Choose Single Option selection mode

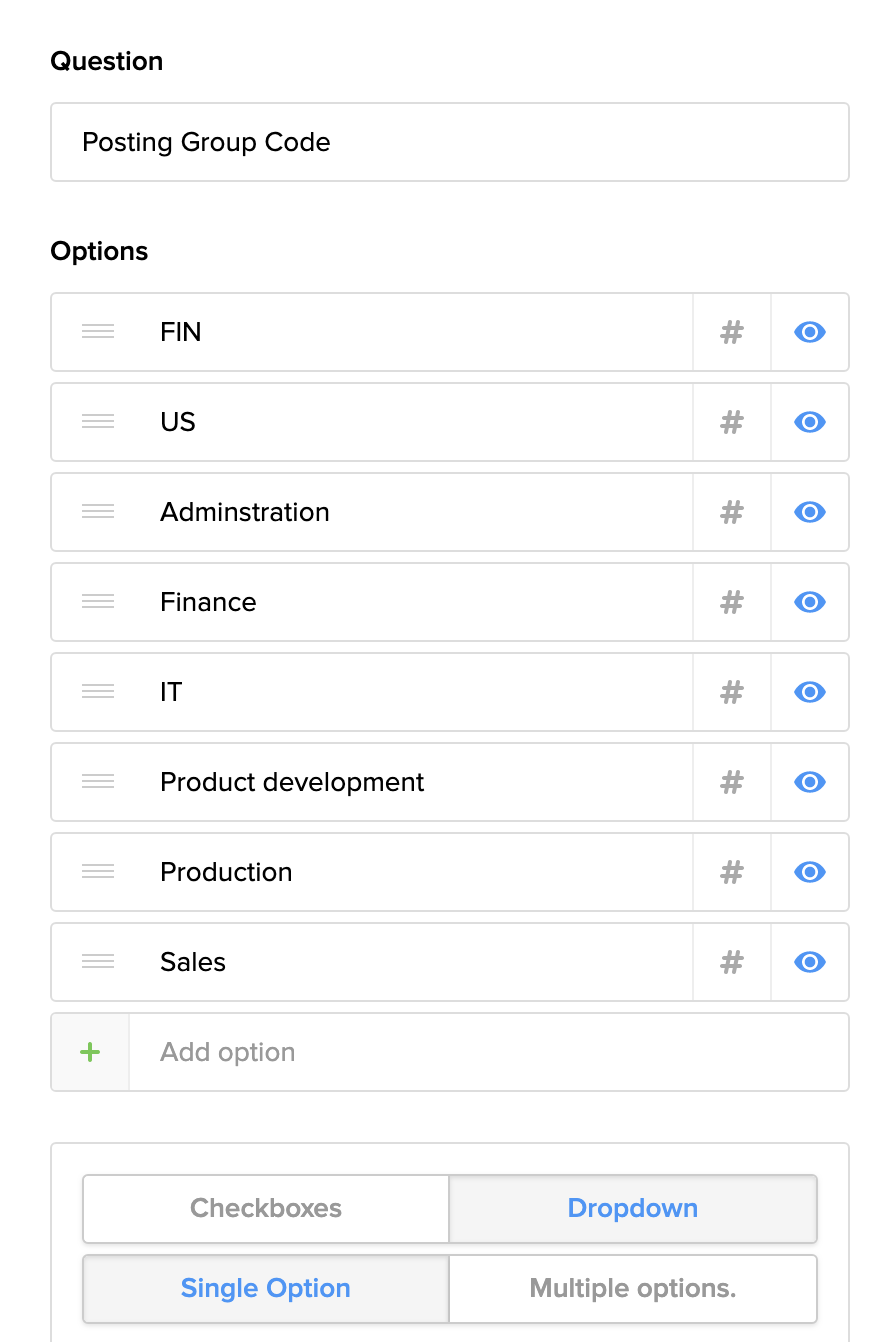[x=266, y=1288]
